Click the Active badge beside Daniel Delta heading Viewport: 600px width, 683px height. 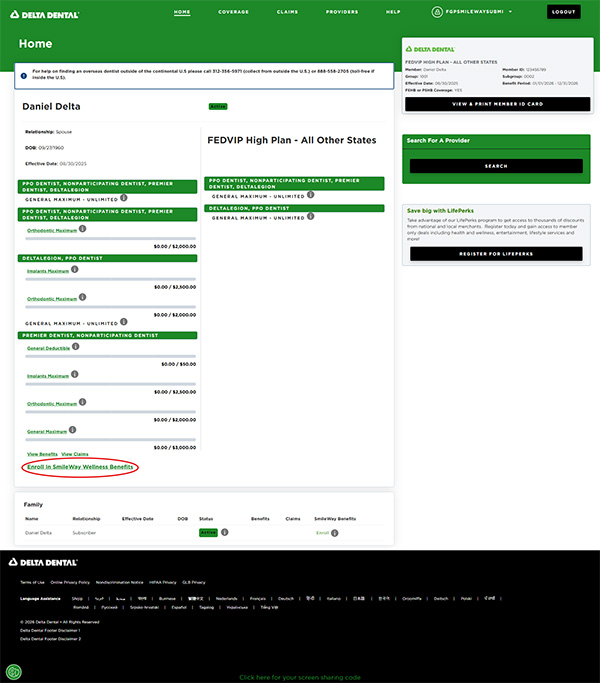point(218,106)
